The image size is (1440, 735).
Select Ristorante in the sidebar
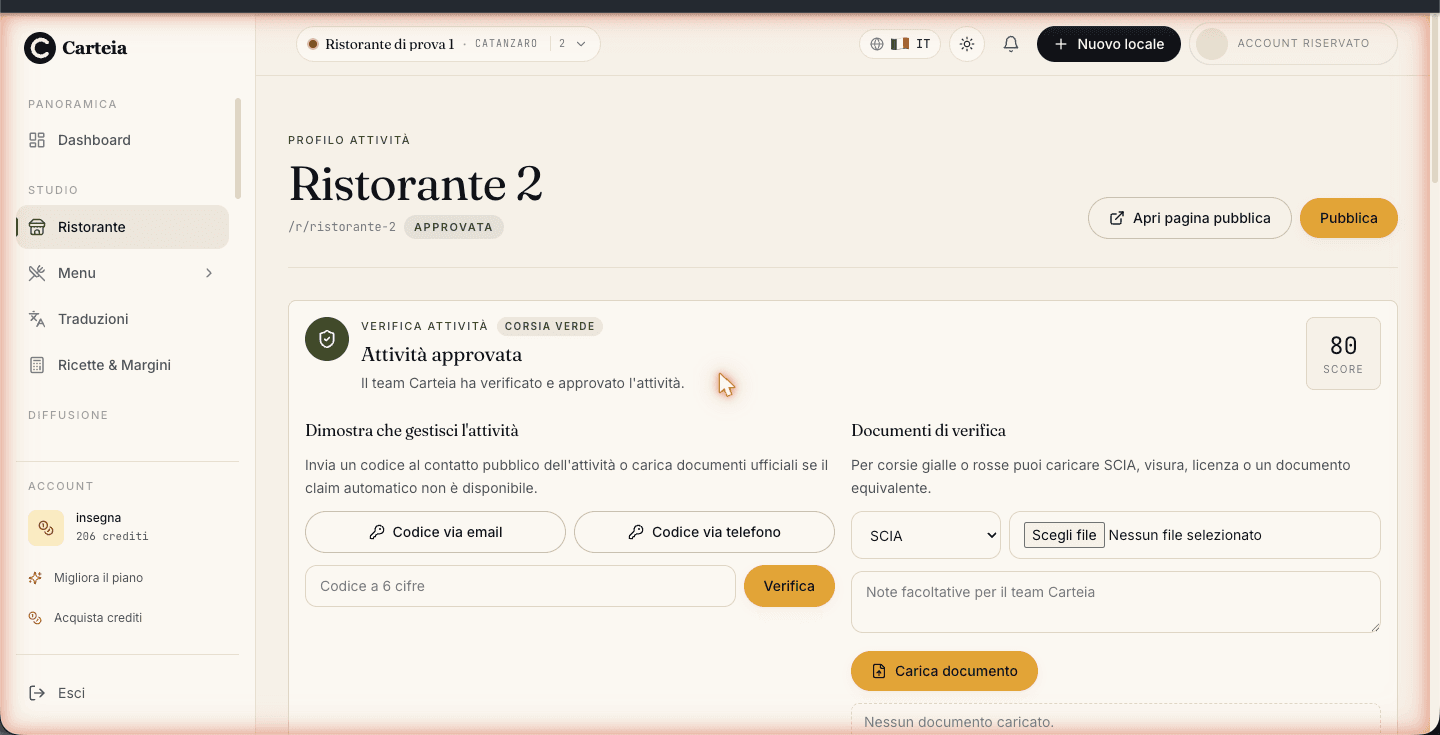pos(122,227)
